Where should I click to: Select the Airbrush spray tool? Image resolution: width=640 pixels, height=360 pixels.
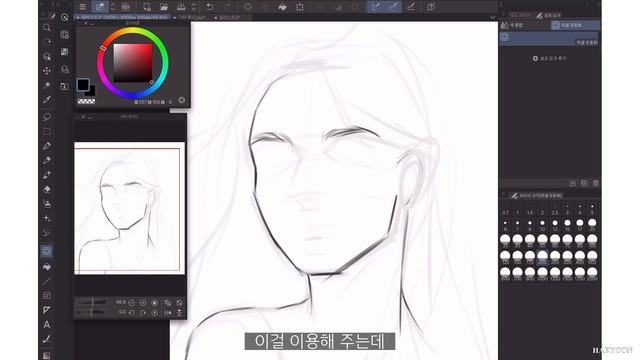pos(47,204)
